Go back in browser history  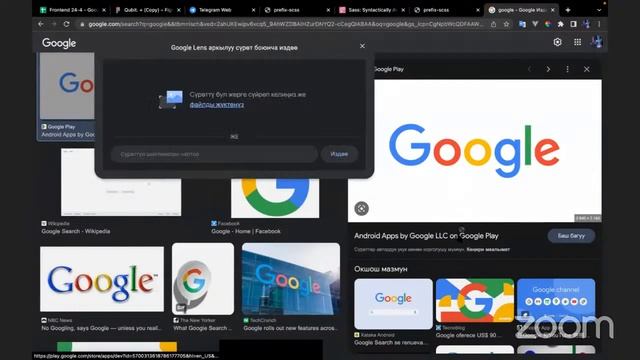click(x=41, y=24)
